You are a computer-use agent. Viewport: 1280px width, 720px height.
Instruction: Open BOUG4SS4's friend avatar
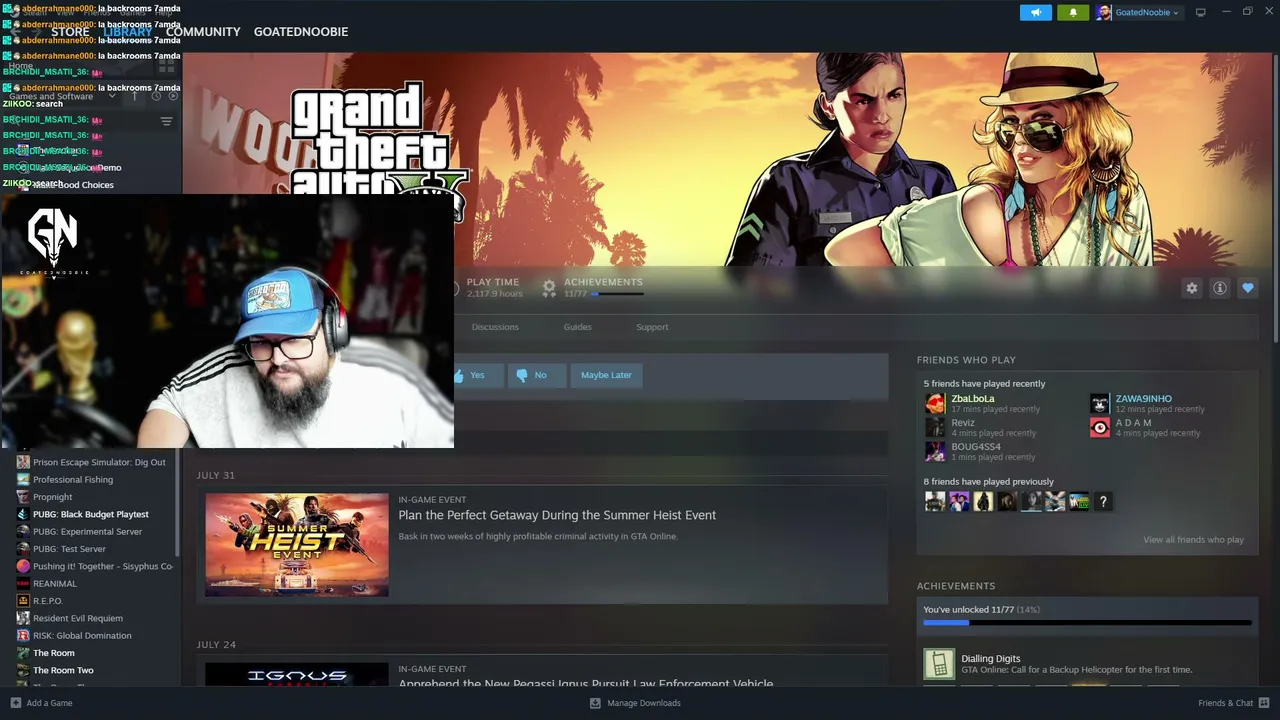pos(935,451)
